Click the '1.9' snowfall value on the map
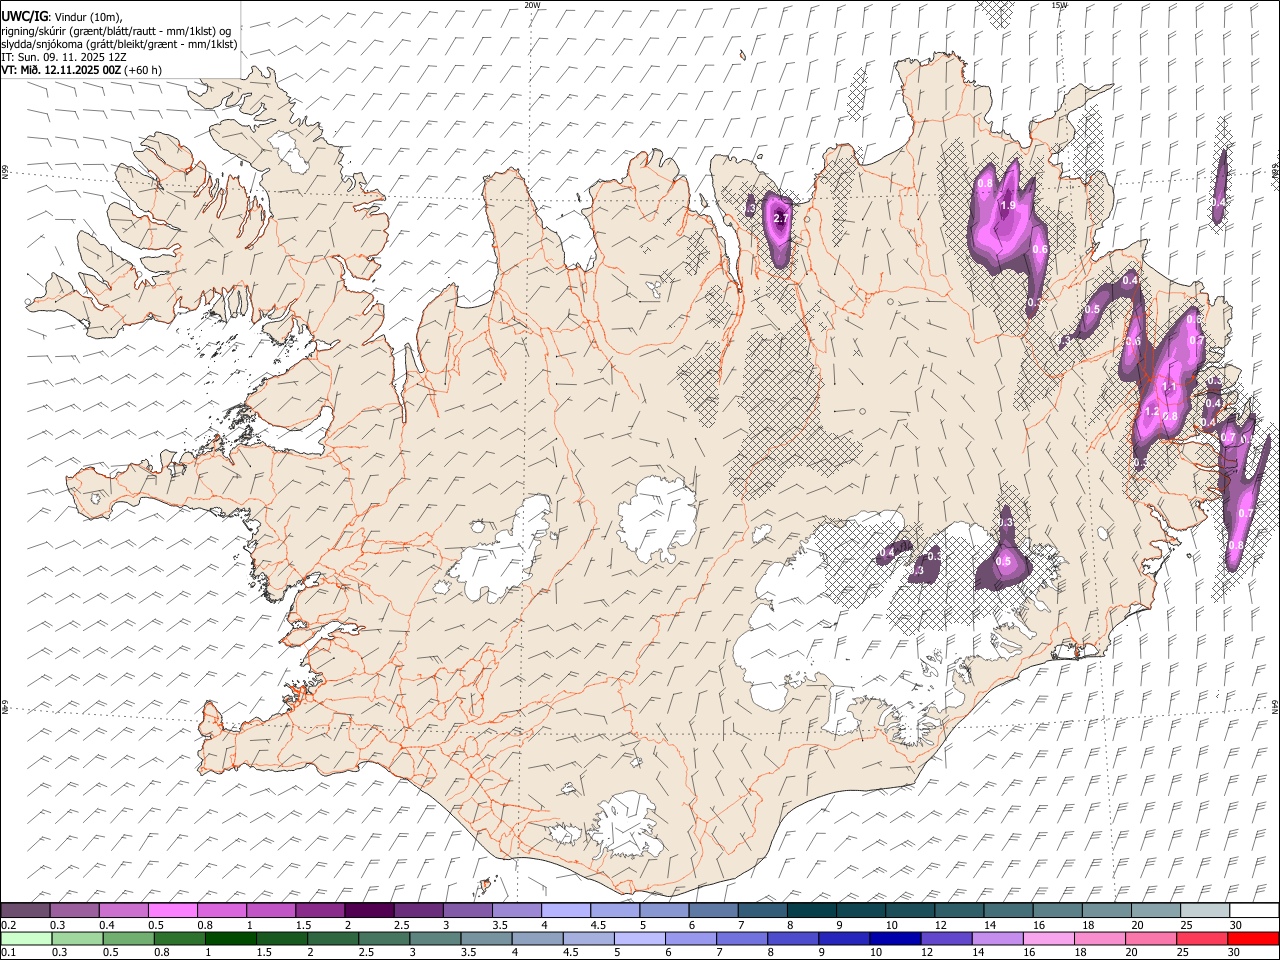This screenshot has height=960, width=1280. click(x=1008, y=205)
